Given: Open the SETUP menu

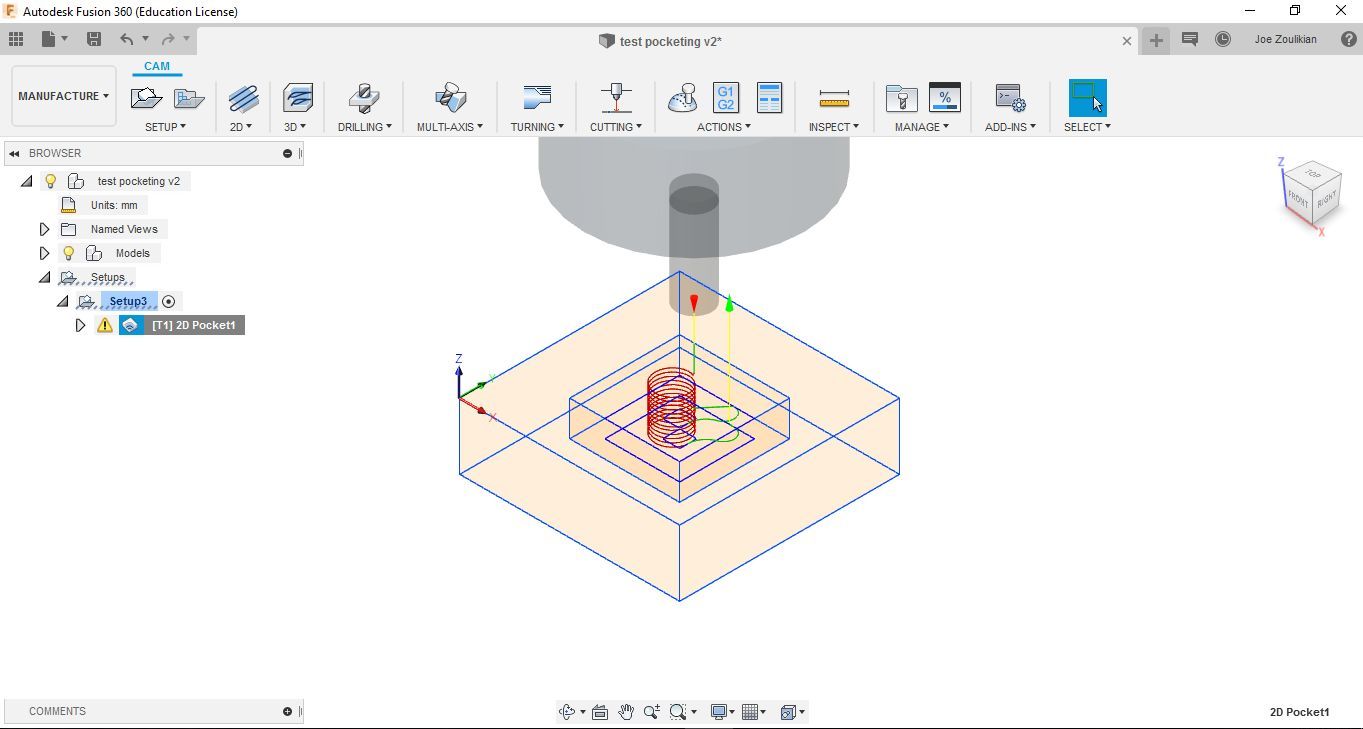Looking at the screenshot, I should pos(165,127).
